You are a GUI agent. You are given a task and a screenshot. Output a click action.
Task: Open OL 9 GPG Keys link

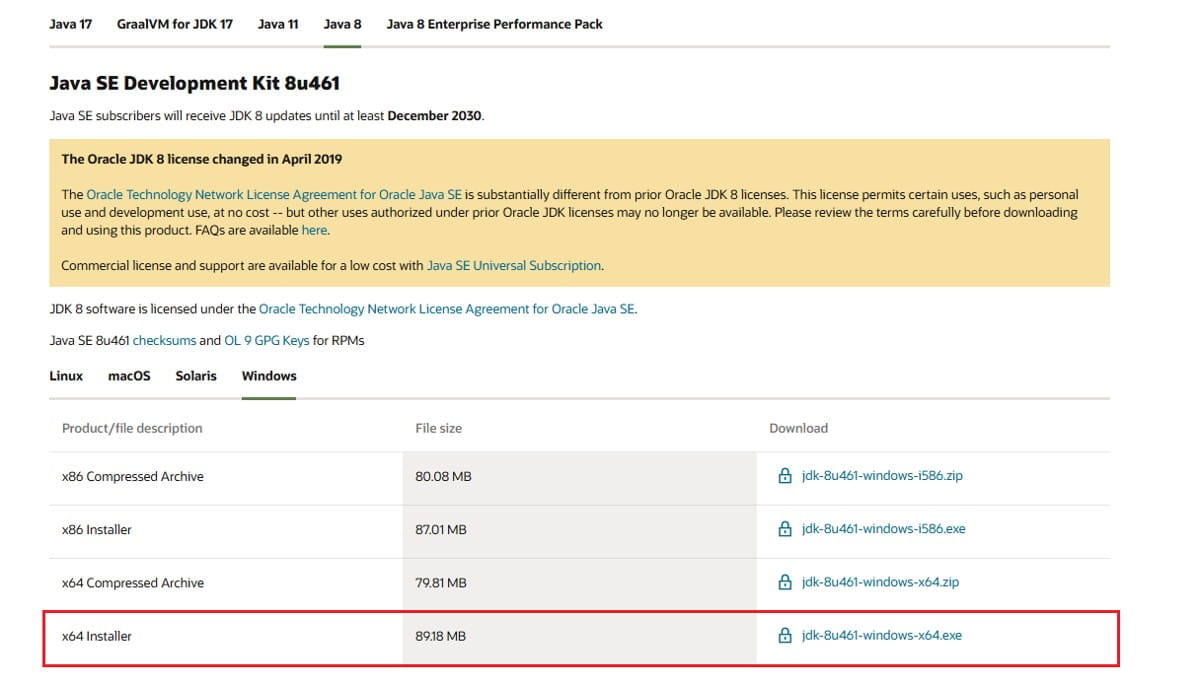[x=267, y=340]
